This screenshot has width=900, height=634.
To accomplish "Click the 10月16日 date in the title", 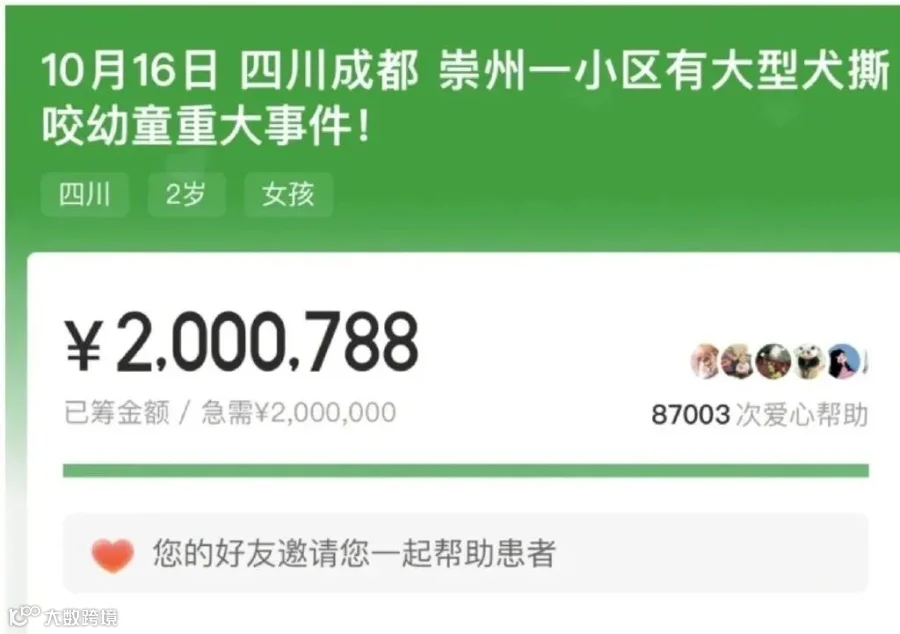I will (130, 72).
